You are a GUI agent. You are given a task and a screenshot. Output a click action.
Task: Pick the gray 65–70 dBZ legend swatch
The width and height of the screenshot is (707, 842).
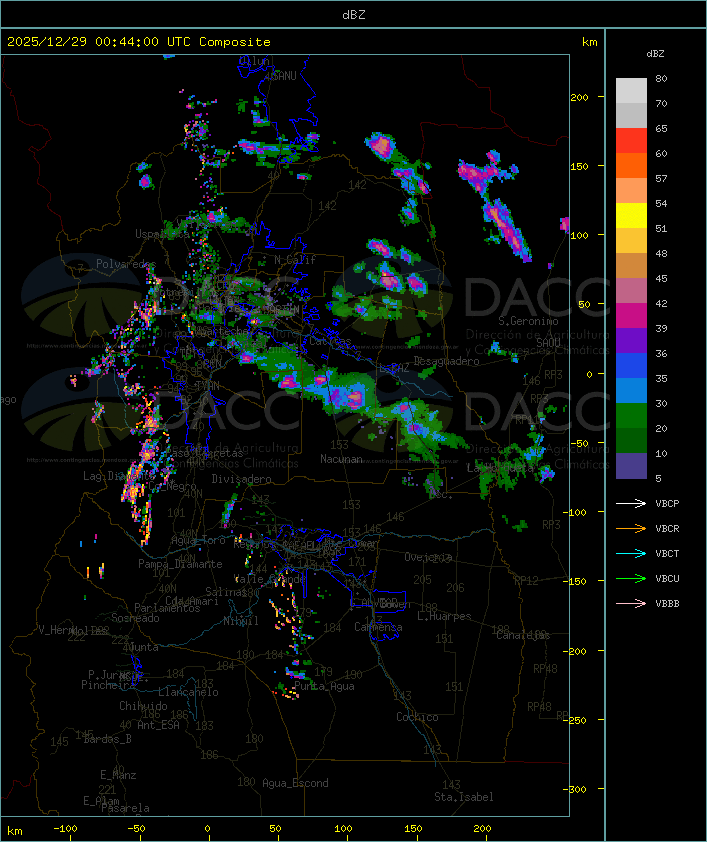631,115
